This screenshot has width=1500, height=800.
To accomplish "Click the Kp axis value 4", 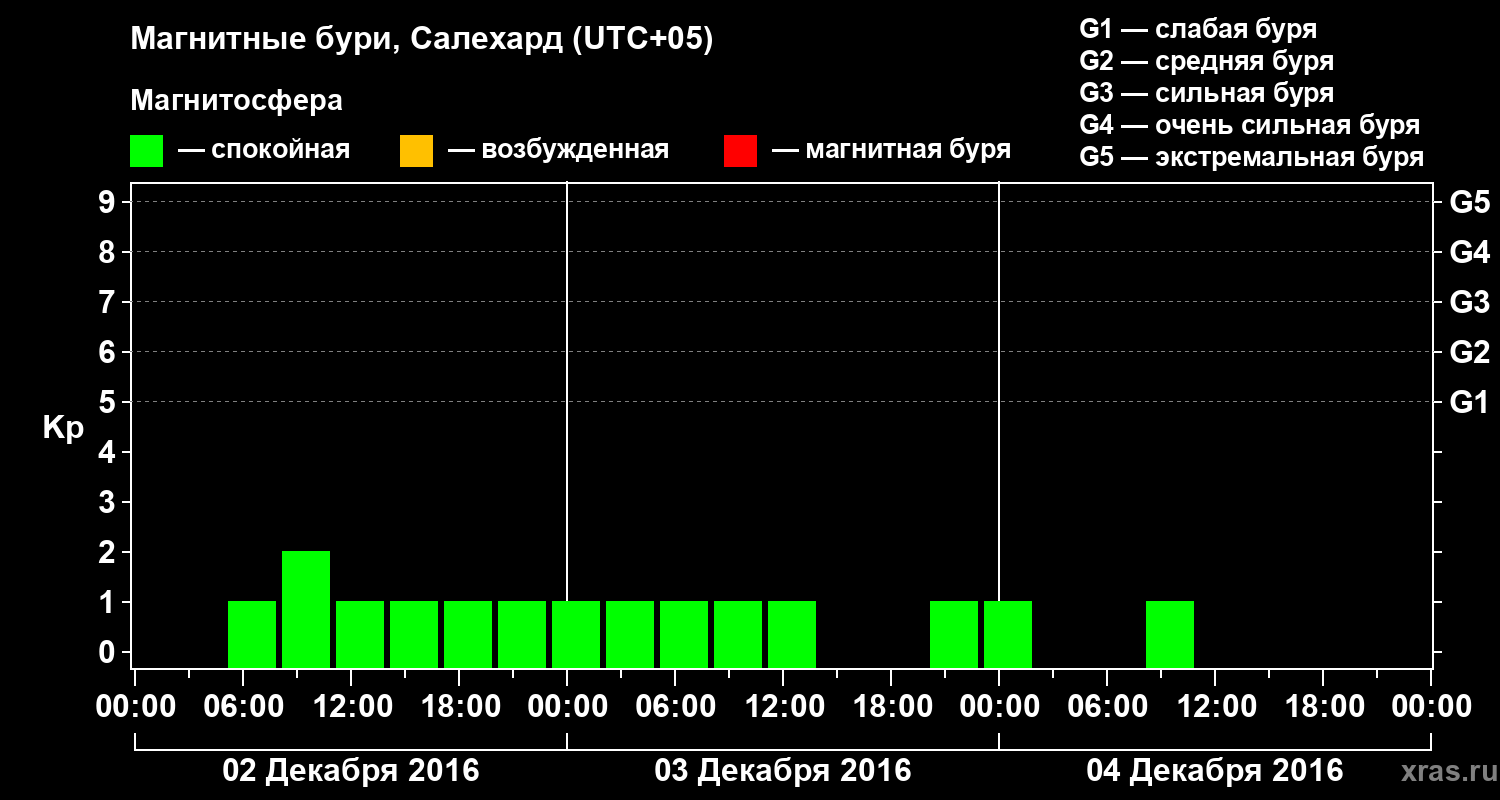I will [x=108, y=452].
